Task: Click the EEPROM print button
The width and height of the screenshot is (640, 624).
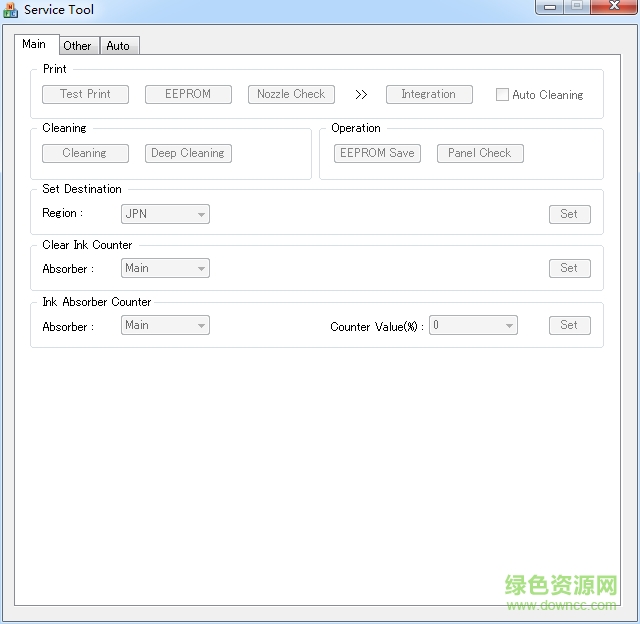Action: click(188, 94)
